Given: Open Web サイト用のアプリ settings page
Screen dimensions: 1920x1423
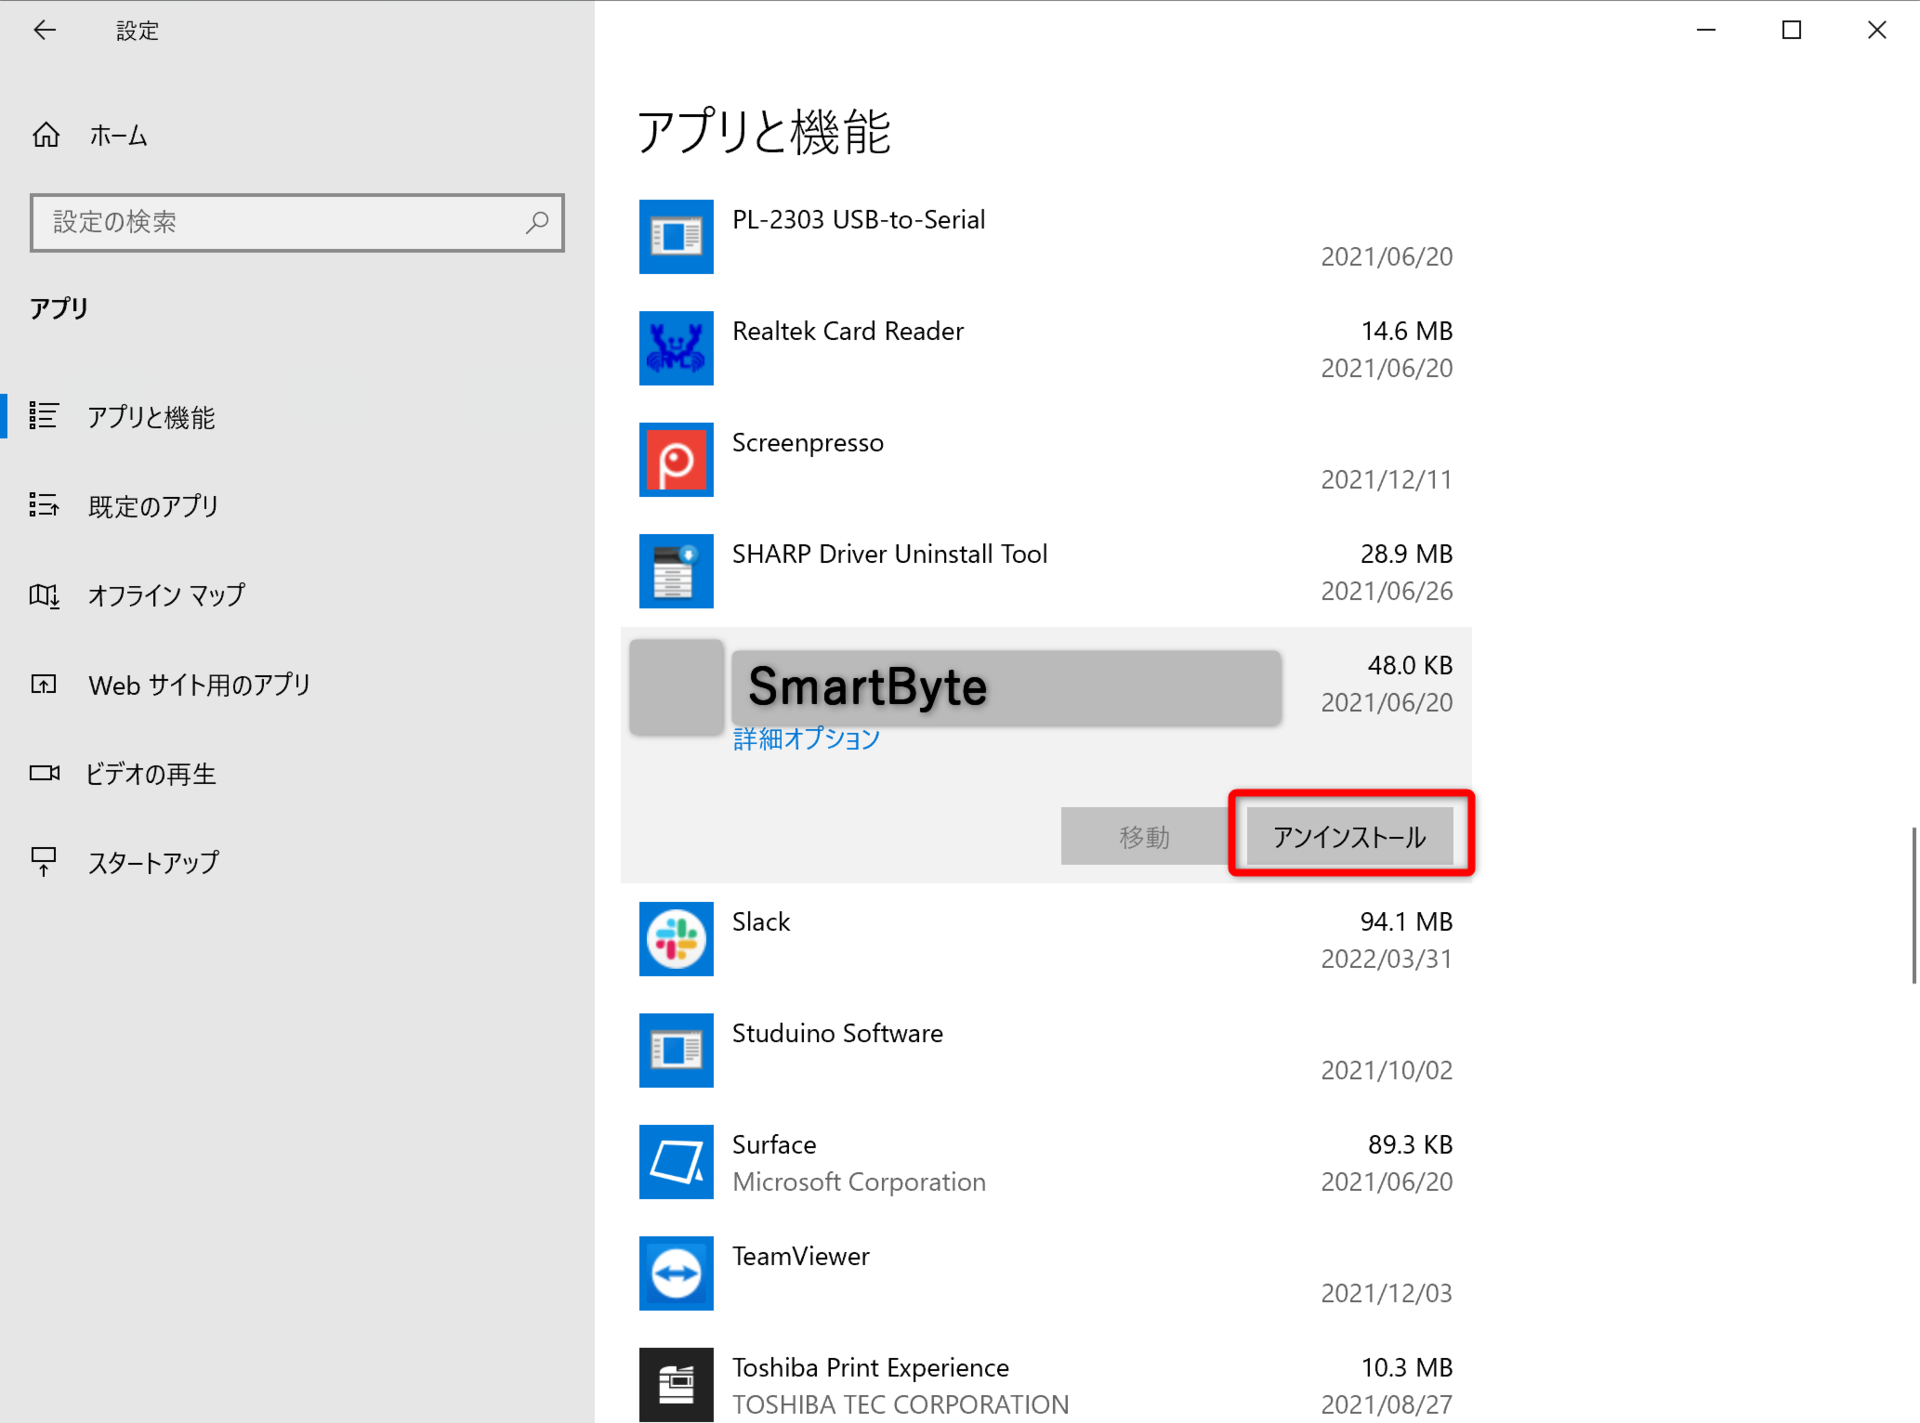Looking at the screenshot, I should click(x=198, y=685).
